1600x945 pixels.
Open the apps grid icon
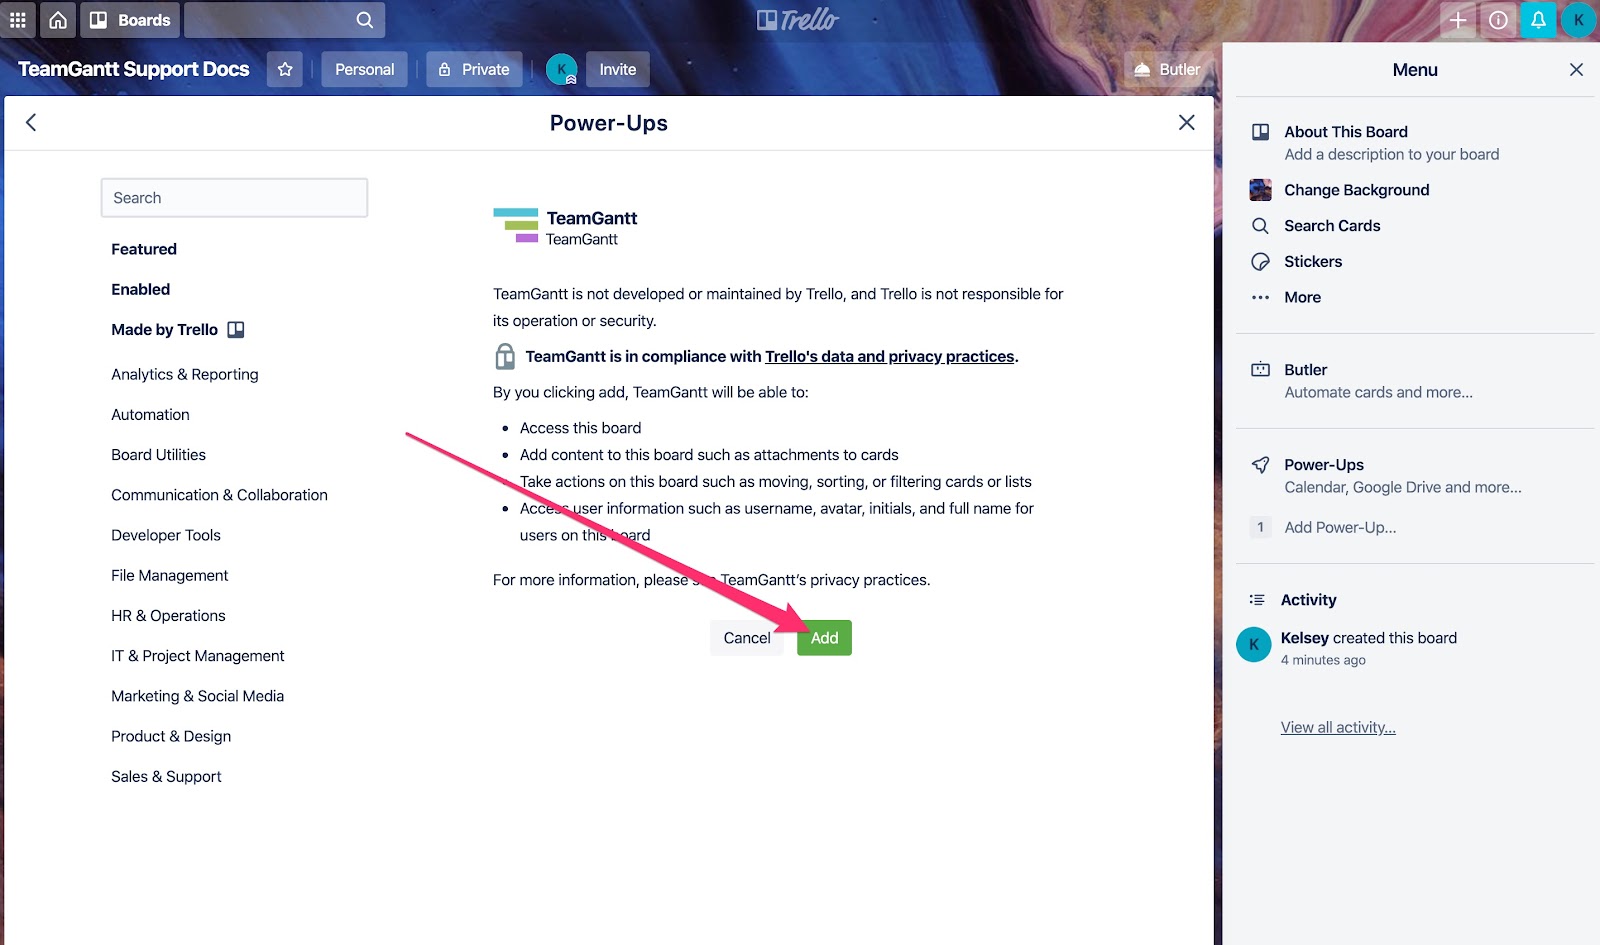coord(18,20)
